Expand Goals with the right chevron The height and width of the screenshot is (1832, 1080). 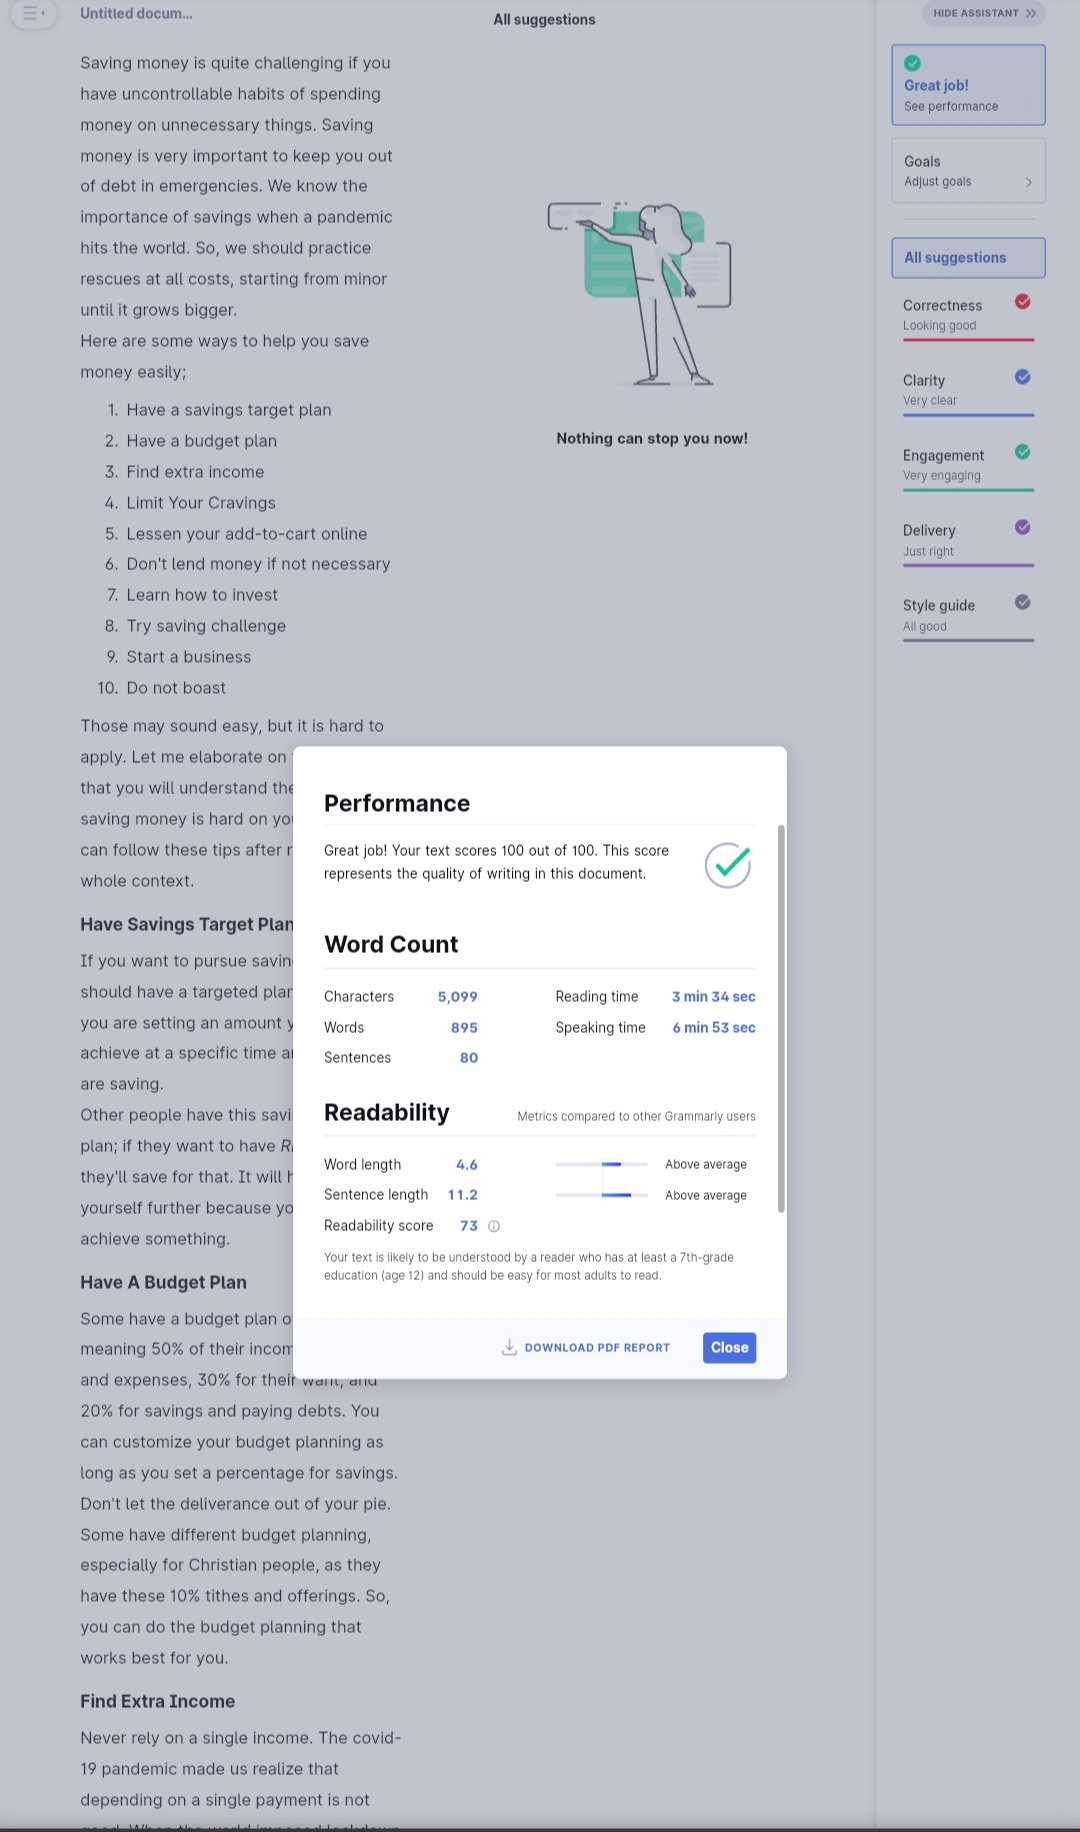(x=1028, y=182)
